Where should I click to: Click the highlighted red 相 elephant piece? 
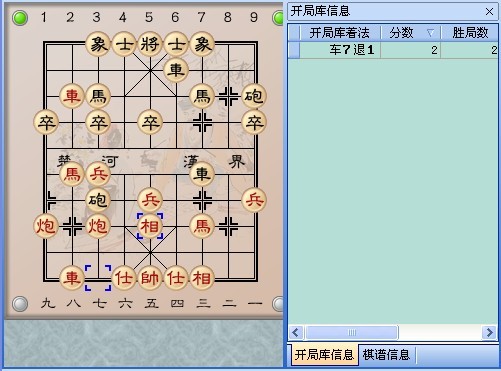pyautogui.click(x=150, y=226)
